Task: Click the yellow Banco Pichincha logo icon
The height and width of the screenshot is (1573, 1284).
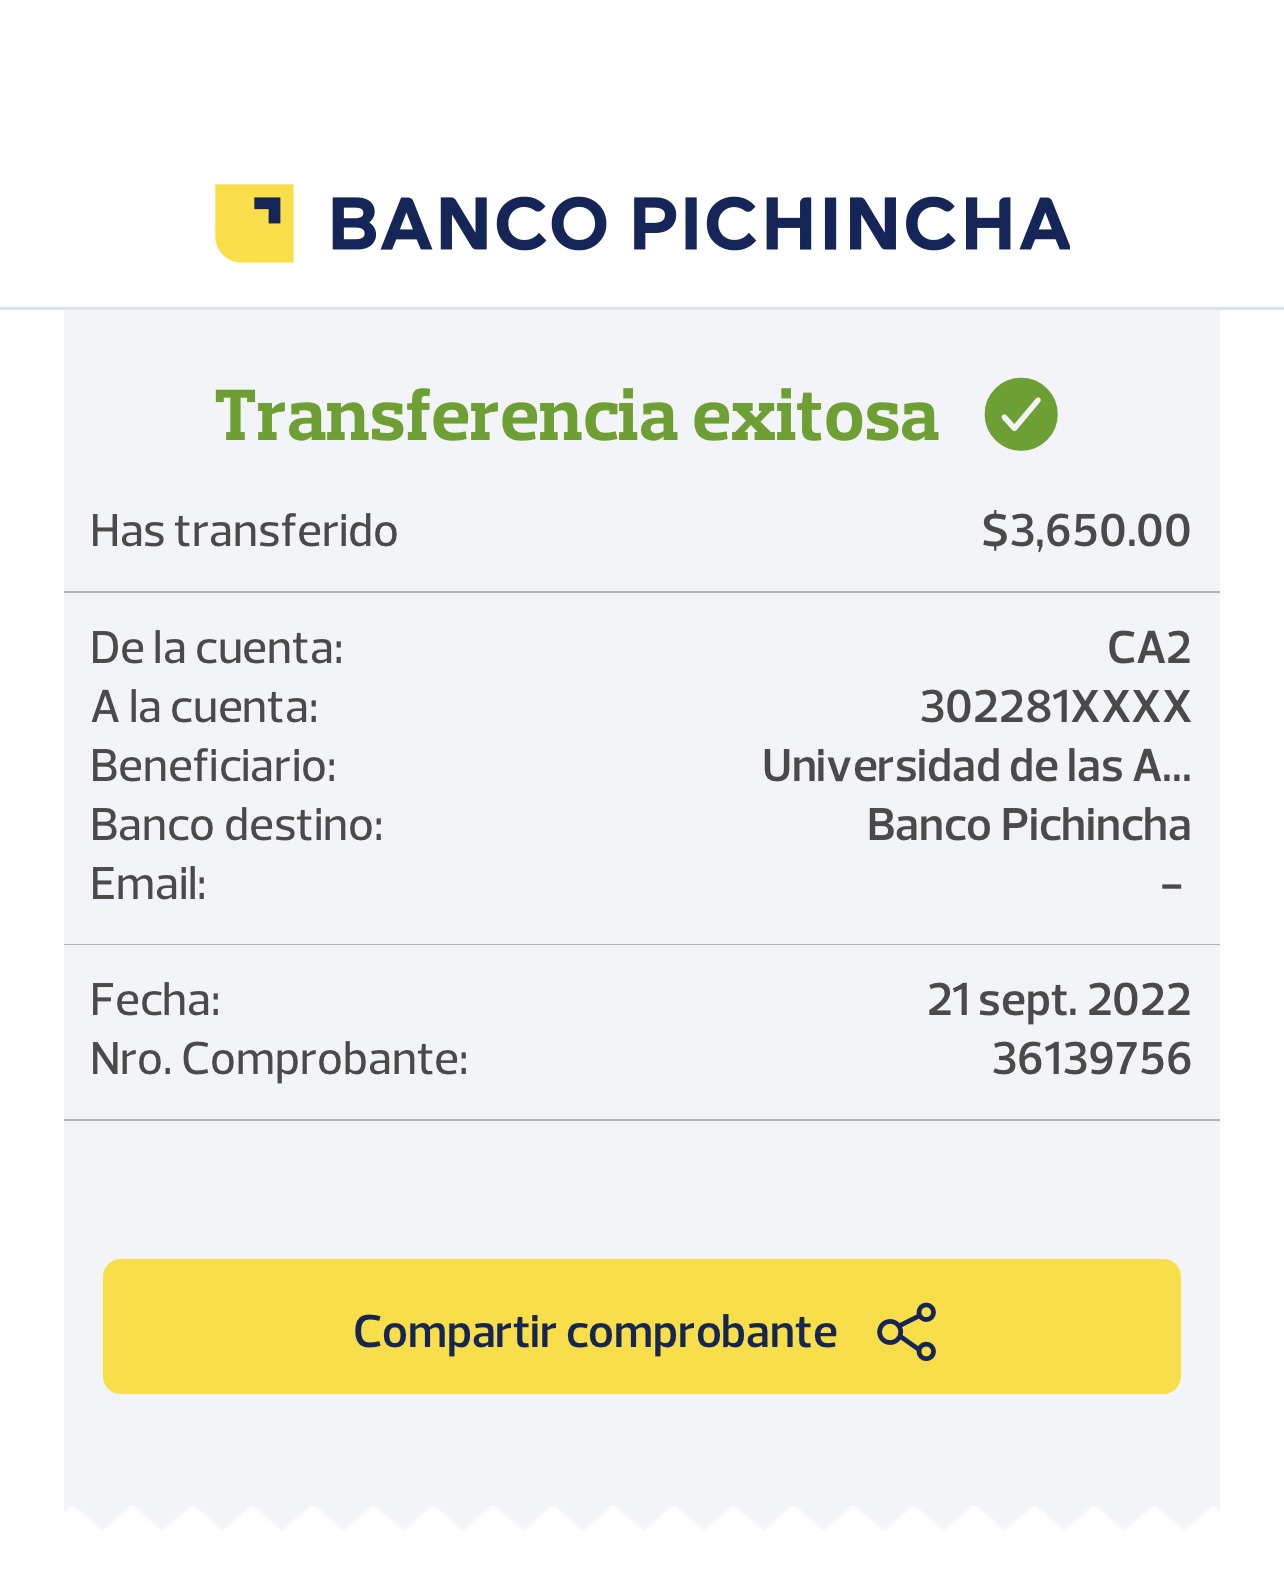Action: click(x=254, y=223)
